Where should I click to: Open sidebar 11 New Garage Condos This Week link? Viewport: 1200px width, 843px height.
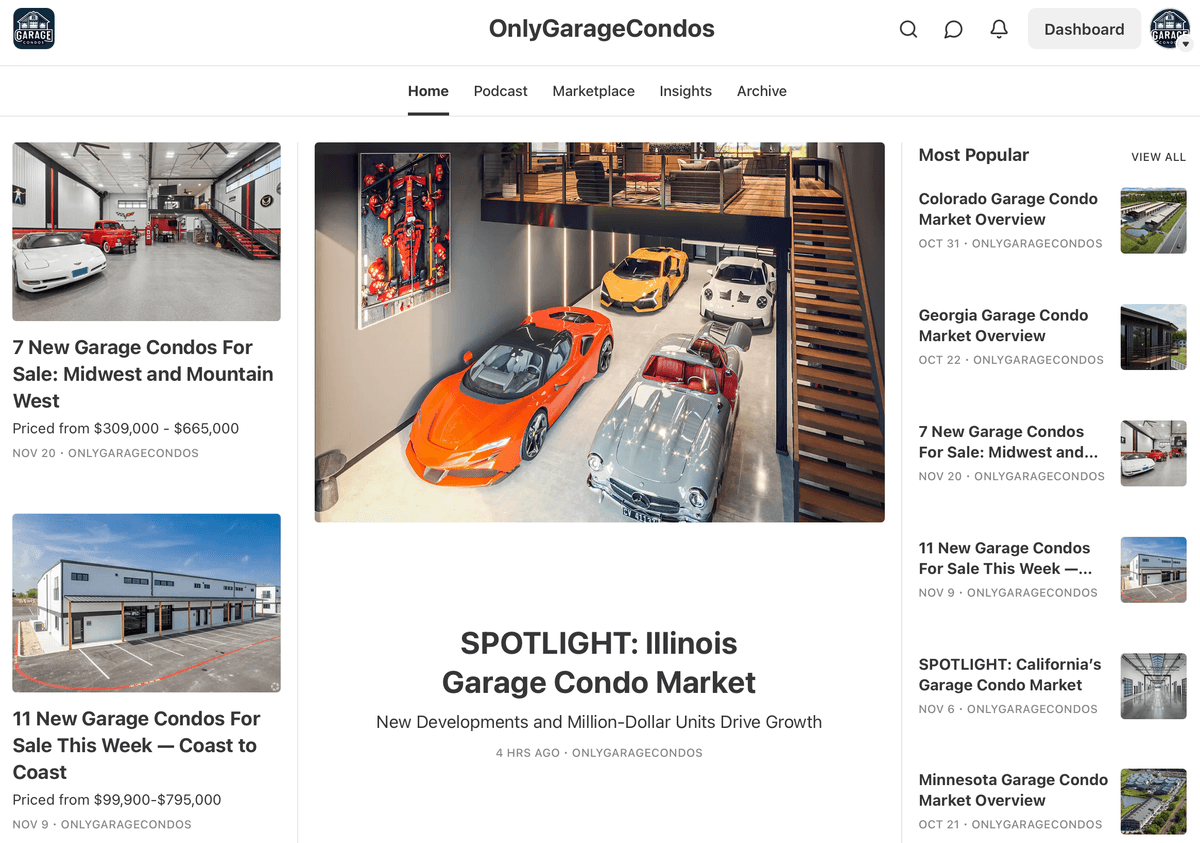click(1005, 558)
